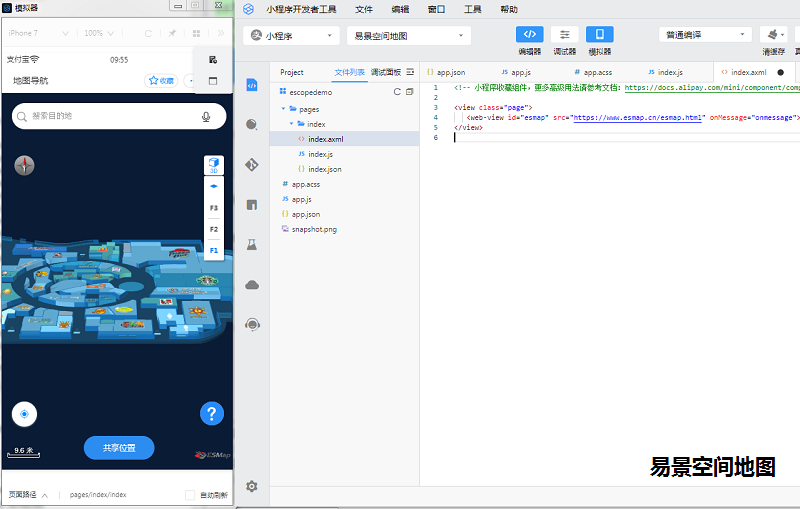Open the 小程序 project type dropdown
800x509 pixels.
click(291, 36)
